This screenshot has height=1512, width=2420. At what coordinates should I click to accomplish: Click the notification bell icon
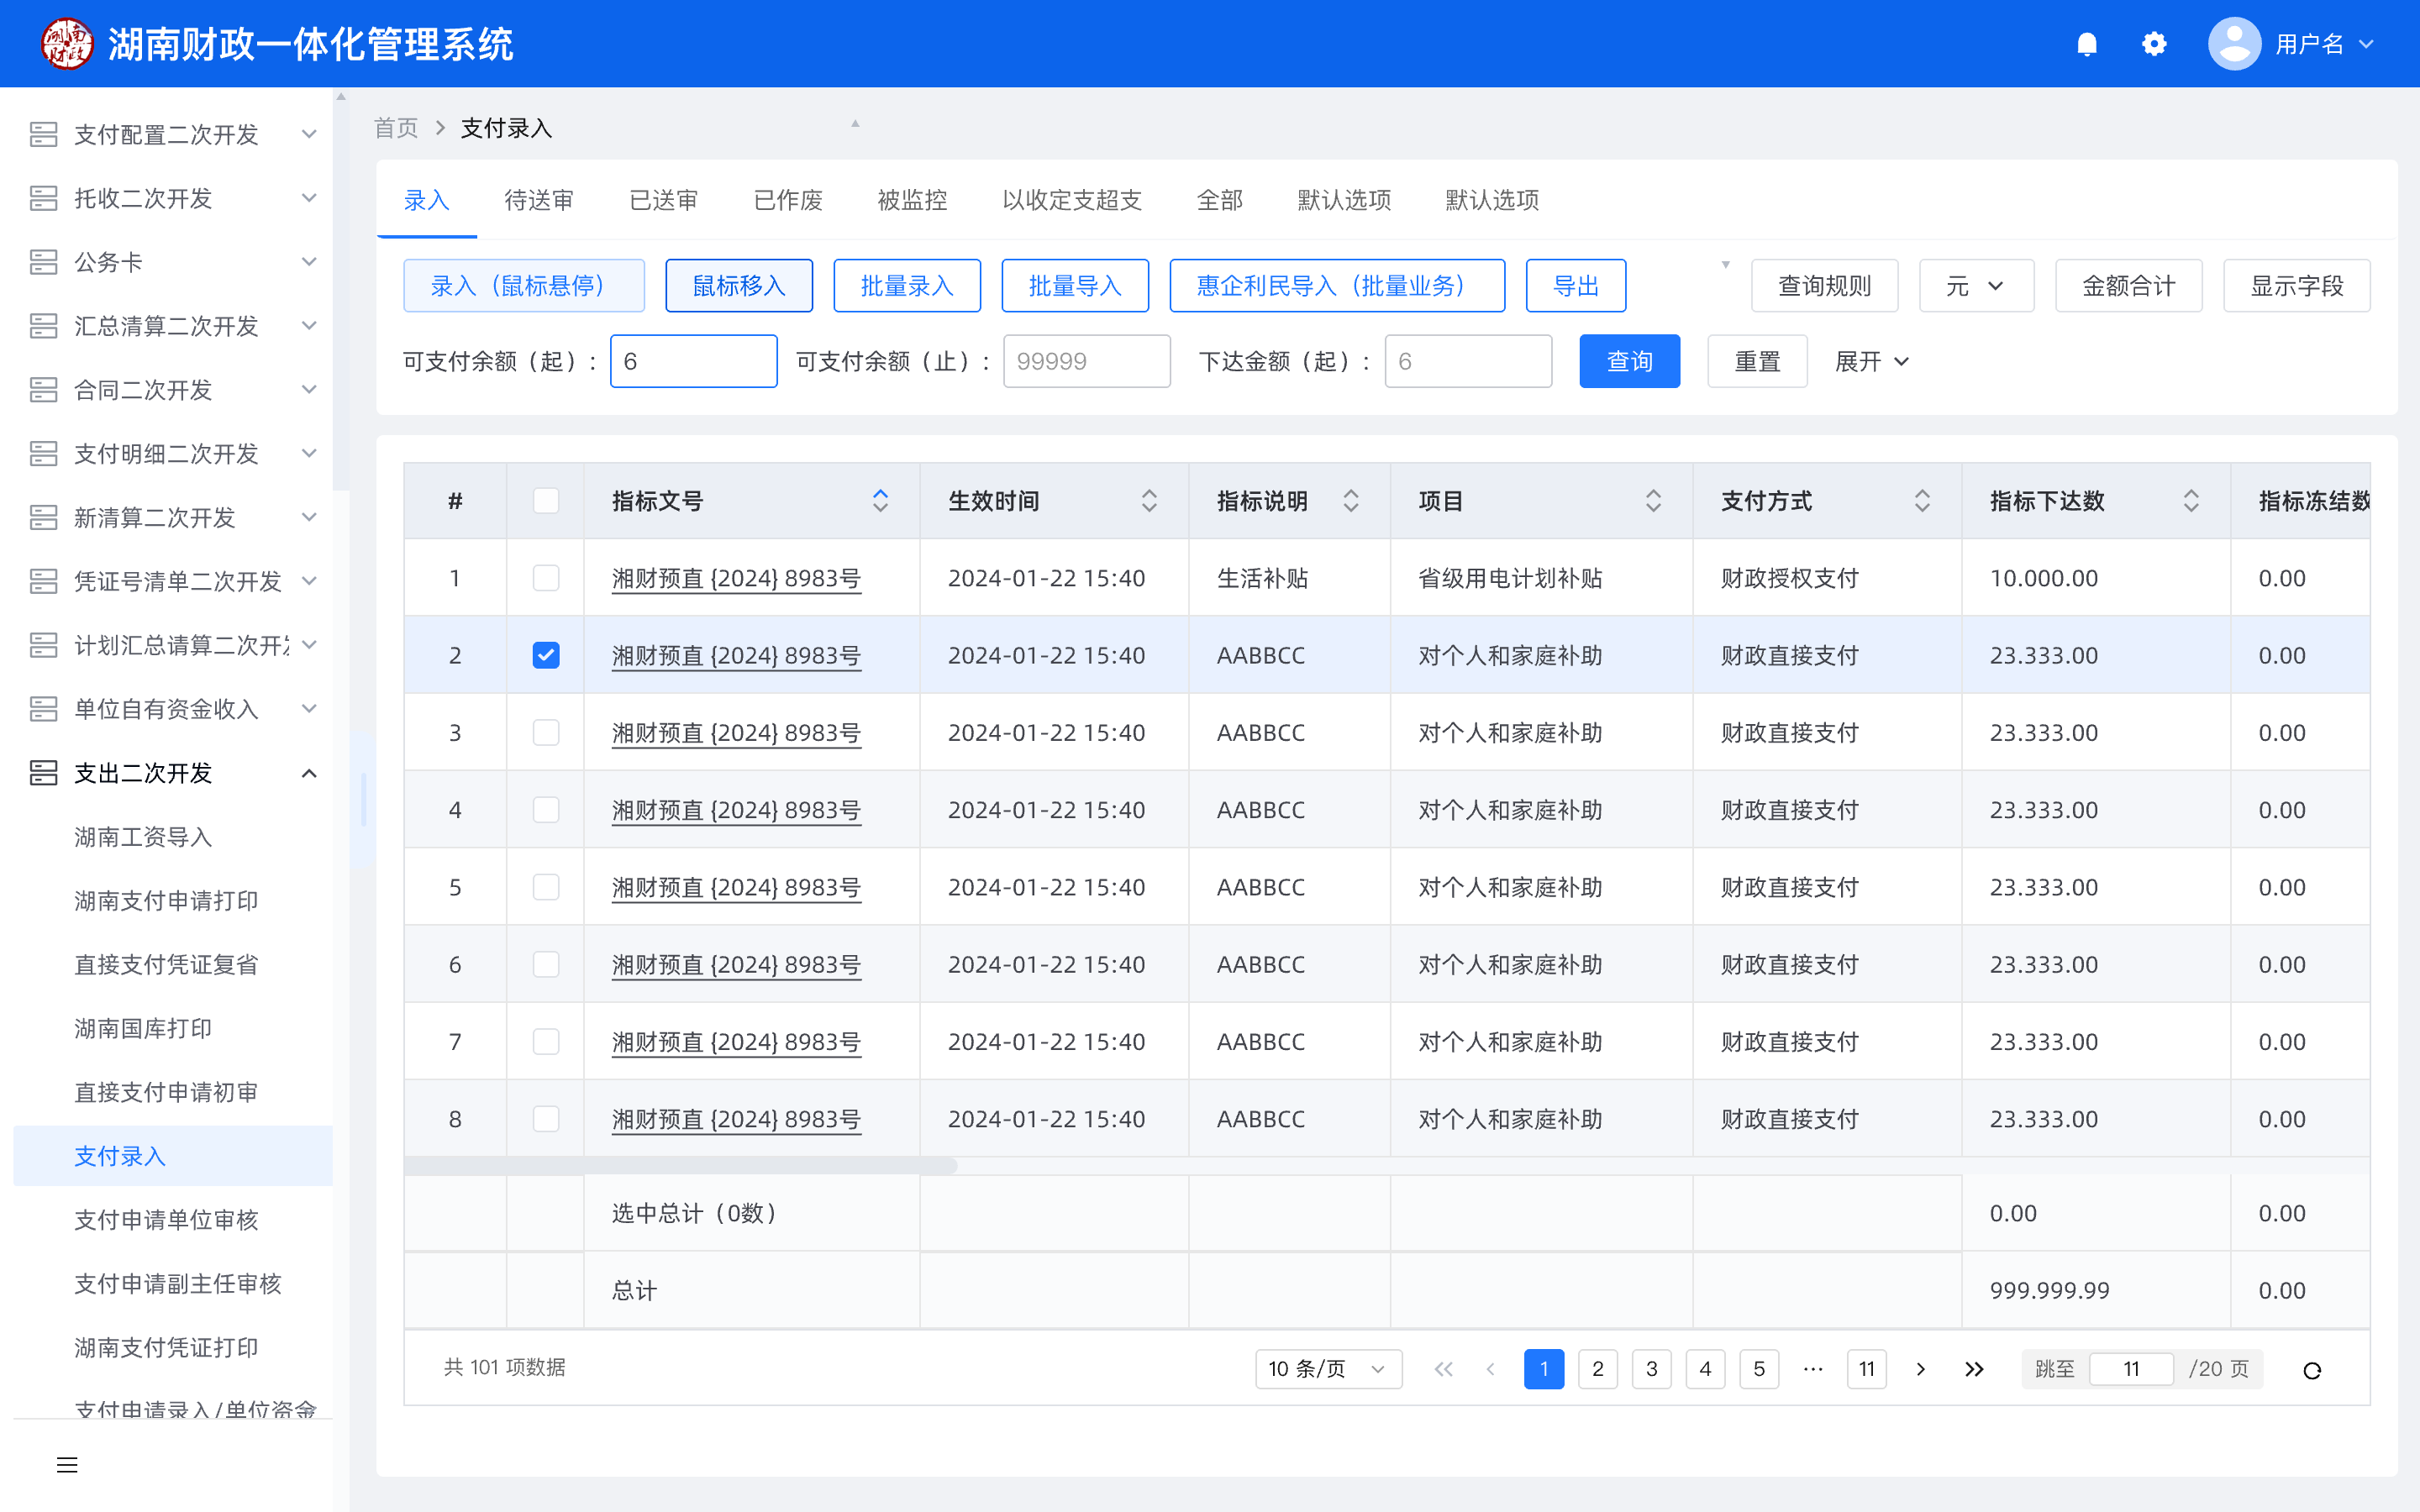tap(2086, 44)
